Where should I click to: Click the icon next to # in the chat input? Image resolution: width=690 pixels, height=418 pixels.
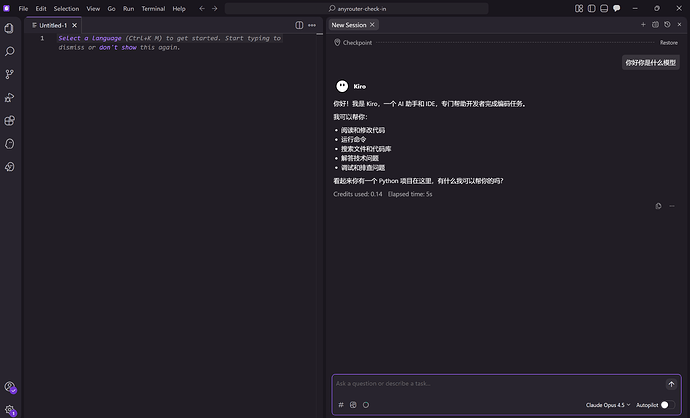click(x=353, y=405)
